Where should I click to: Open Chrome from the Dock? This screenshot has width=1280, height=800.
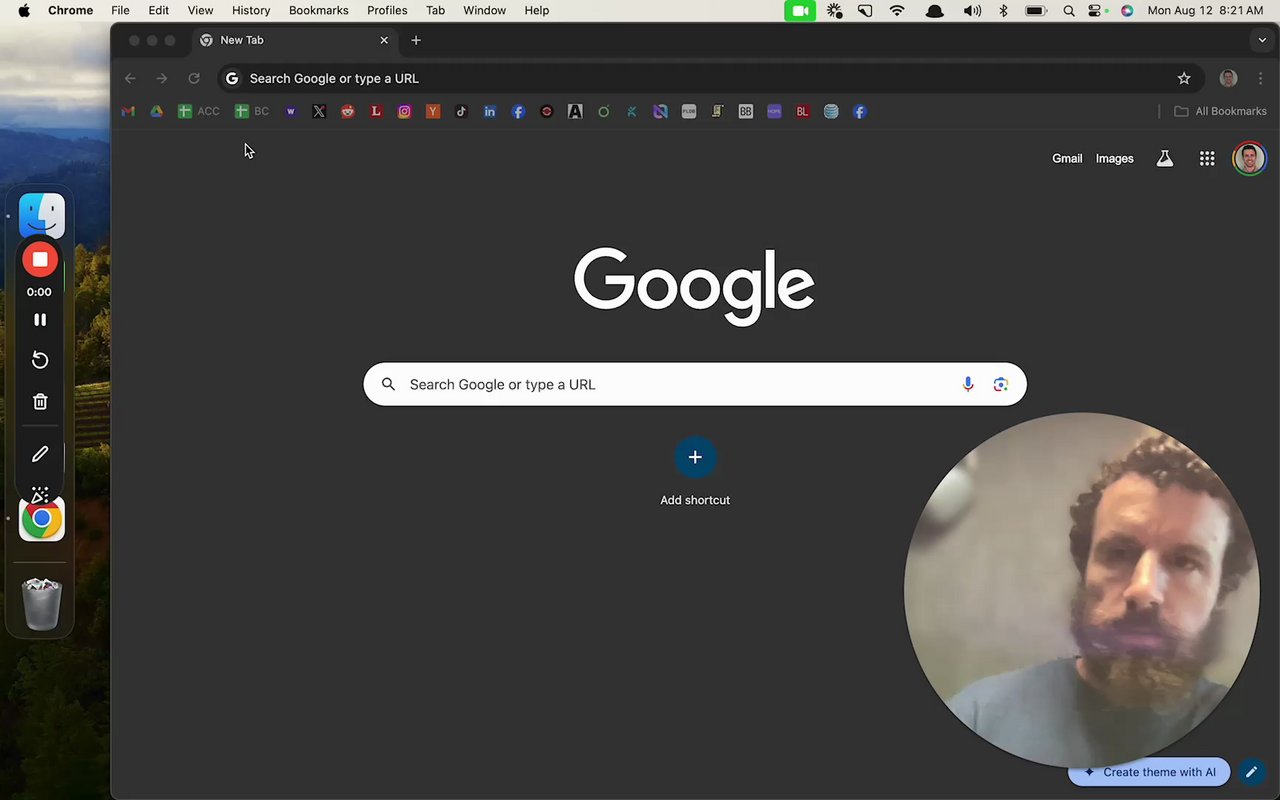[42, 519]
